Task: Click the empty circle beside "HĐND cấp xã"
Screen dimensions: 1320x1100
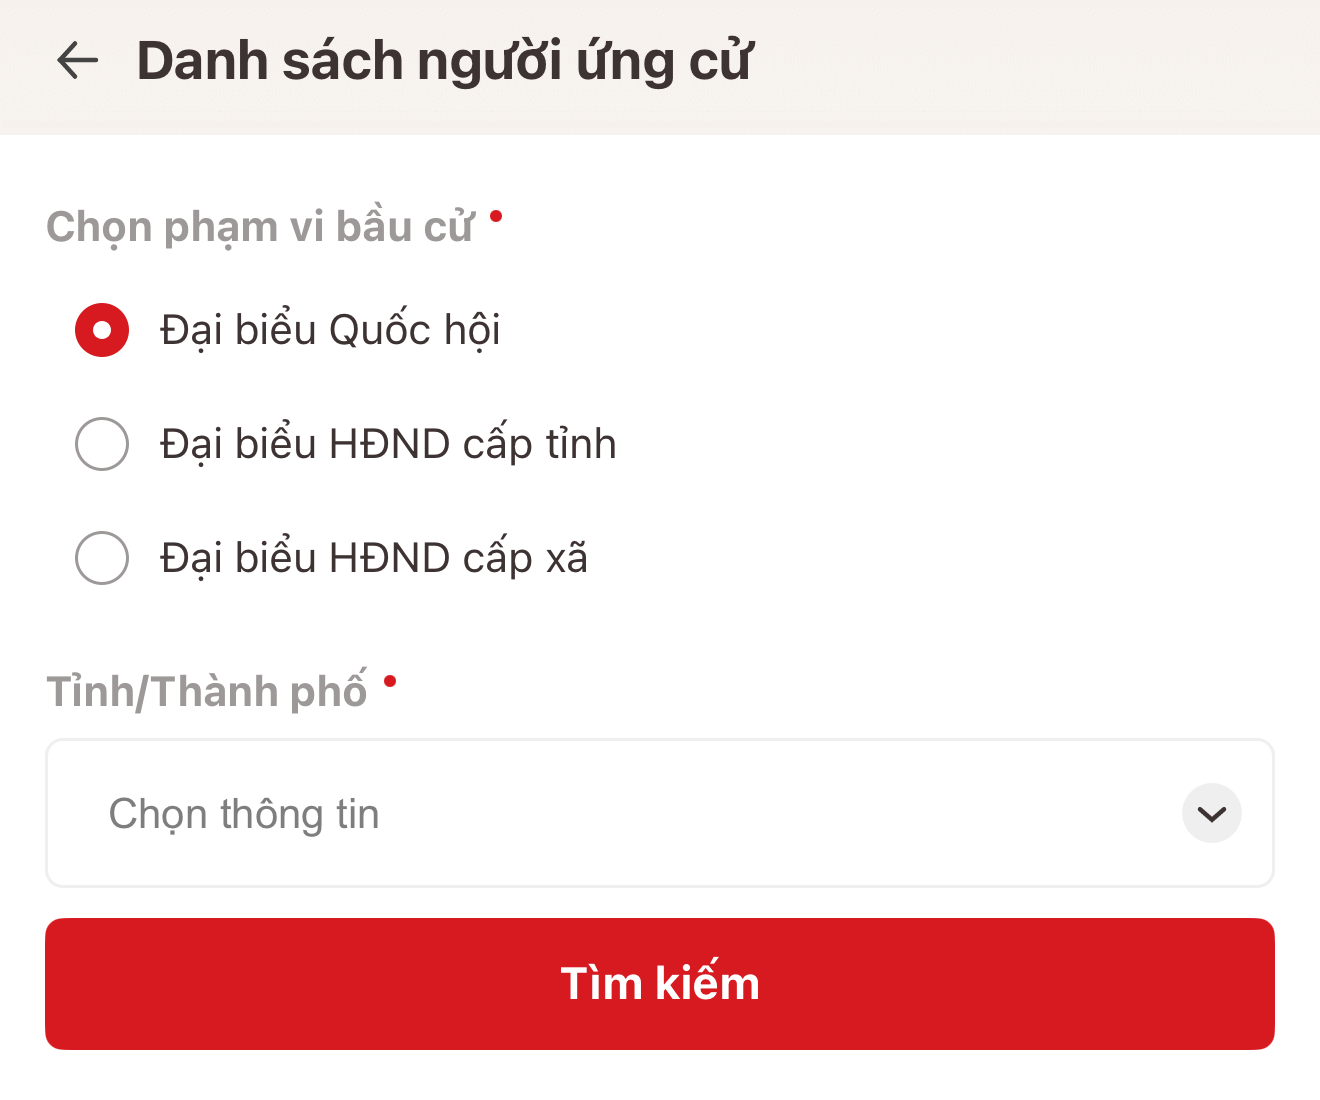Action: coord(102,558)
